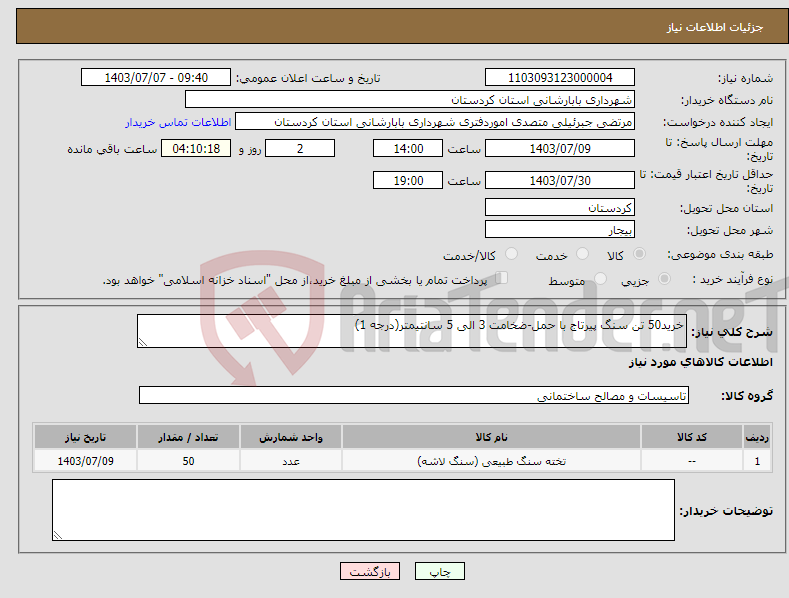Click the table cell تخته سنگ طبیعی (سنگ لاشه)
Image resolution: width=789 pixels, height=598 pixels.
click(491, 461)
